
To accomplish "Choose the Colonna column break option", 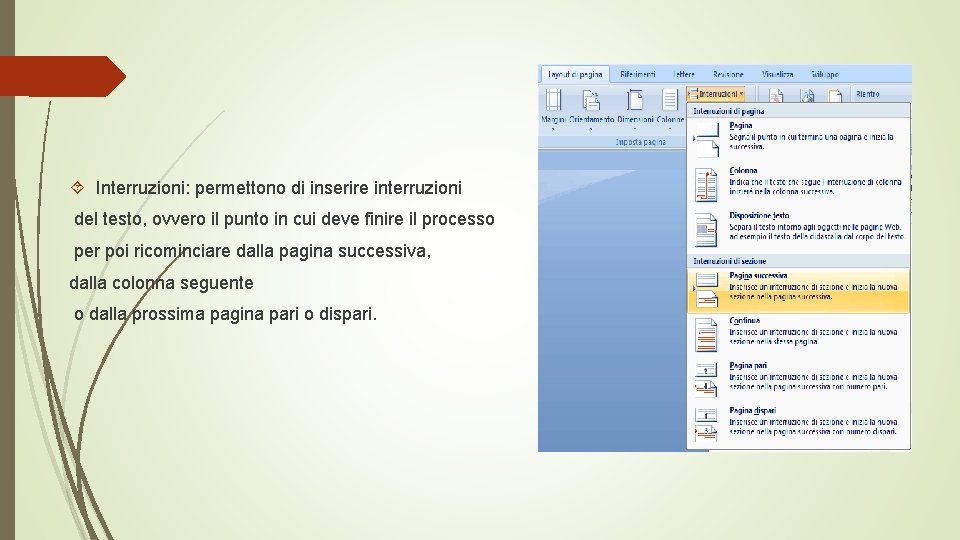I will pos(798,184).
